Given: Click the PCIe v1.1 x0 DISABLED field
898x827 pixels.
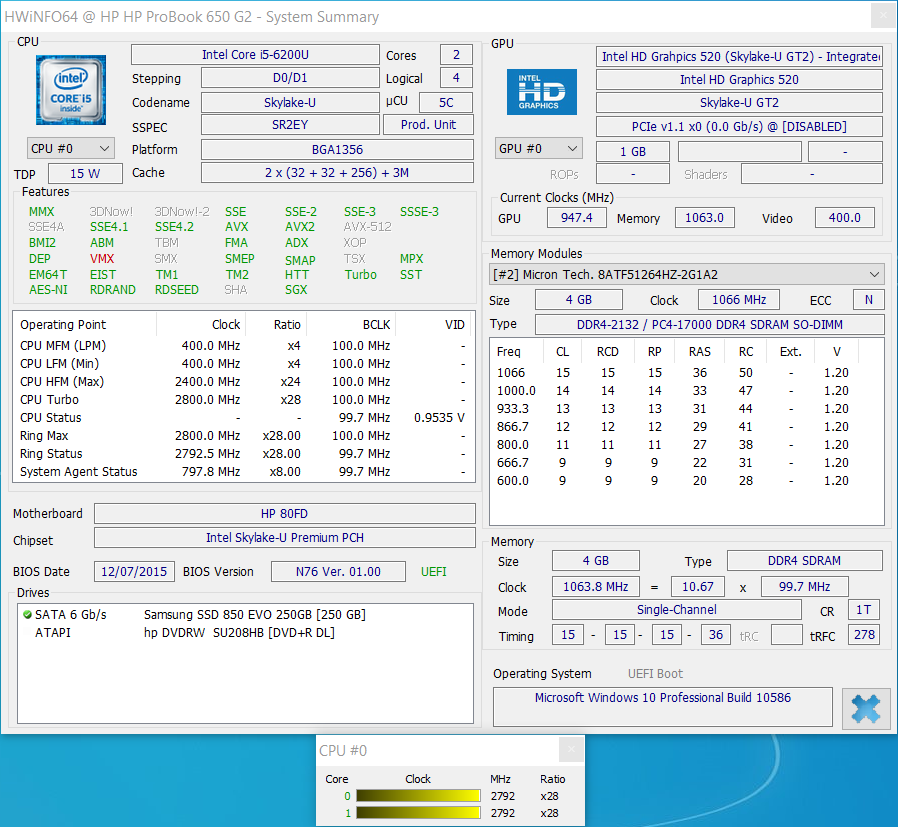Looking at the screenshot, I should 739,127.
